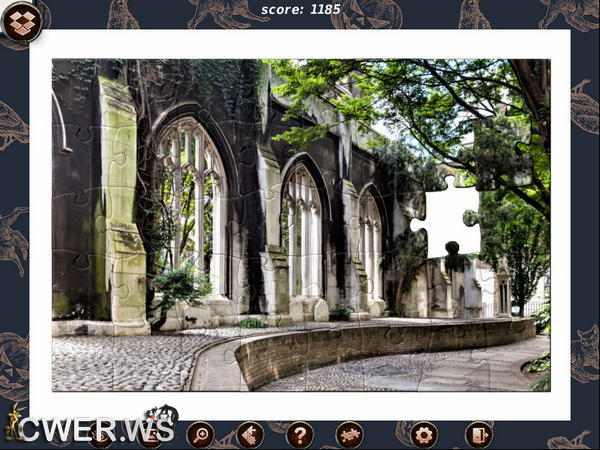Exit the puzzle using the door icon
This screenshot has height=450, width=600.
(x=478, y=434)
